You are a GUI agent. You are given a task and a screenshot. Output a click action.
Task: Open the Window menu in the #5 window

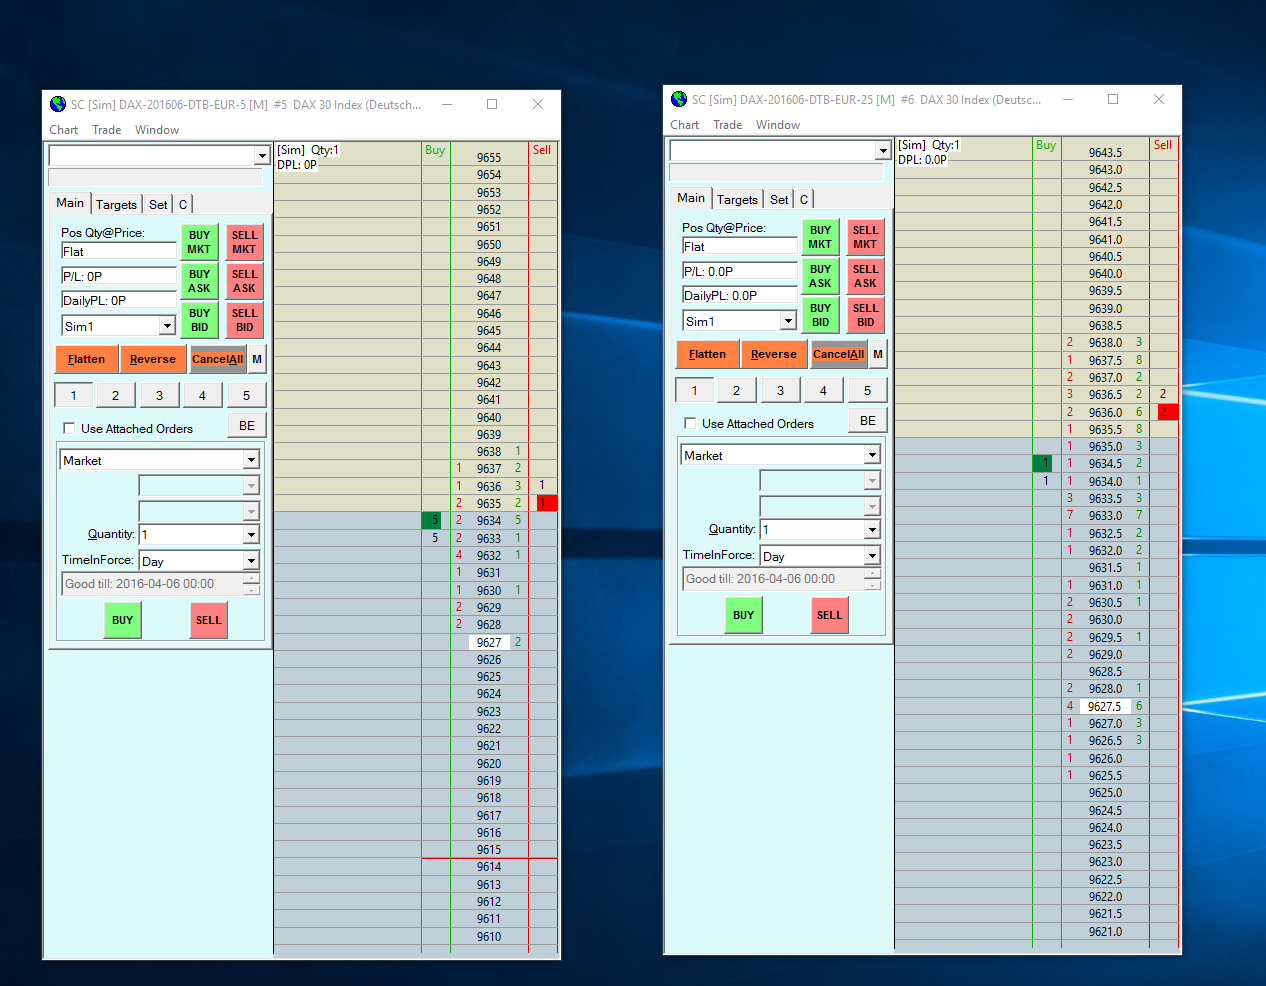pyautogui.click(x=157, y=130)
